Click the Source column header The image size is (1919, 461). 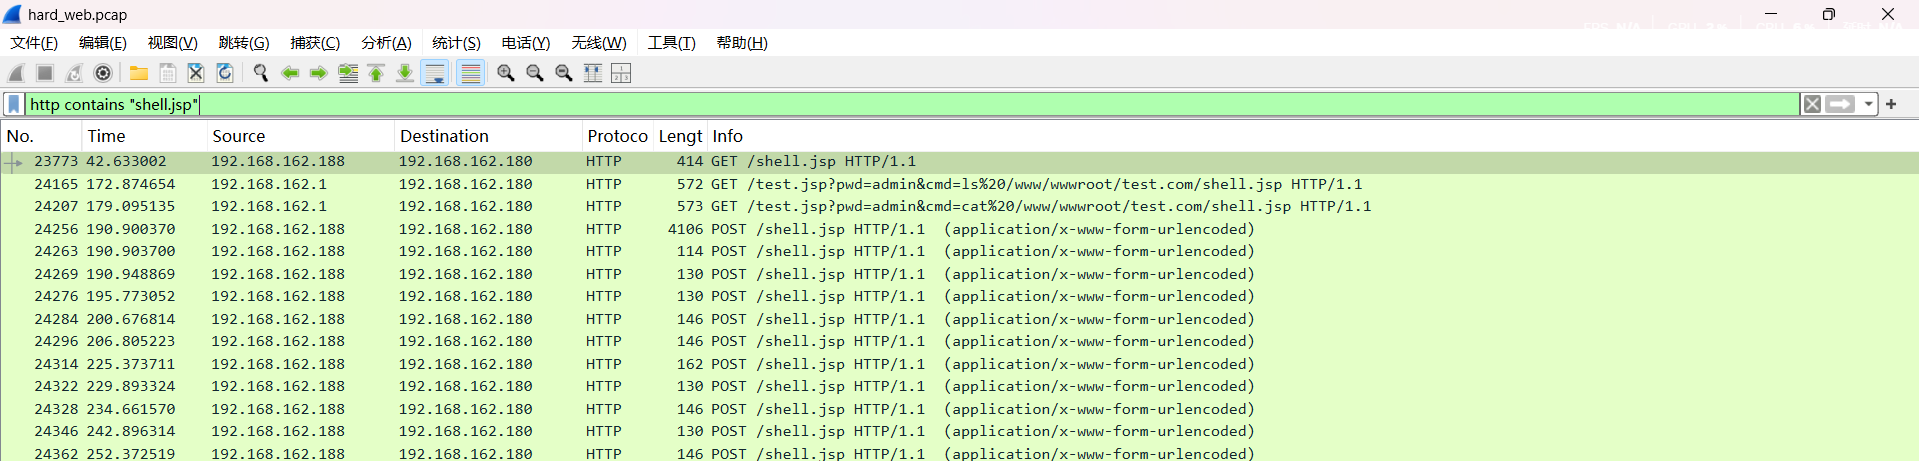click(x=238, y=136)
